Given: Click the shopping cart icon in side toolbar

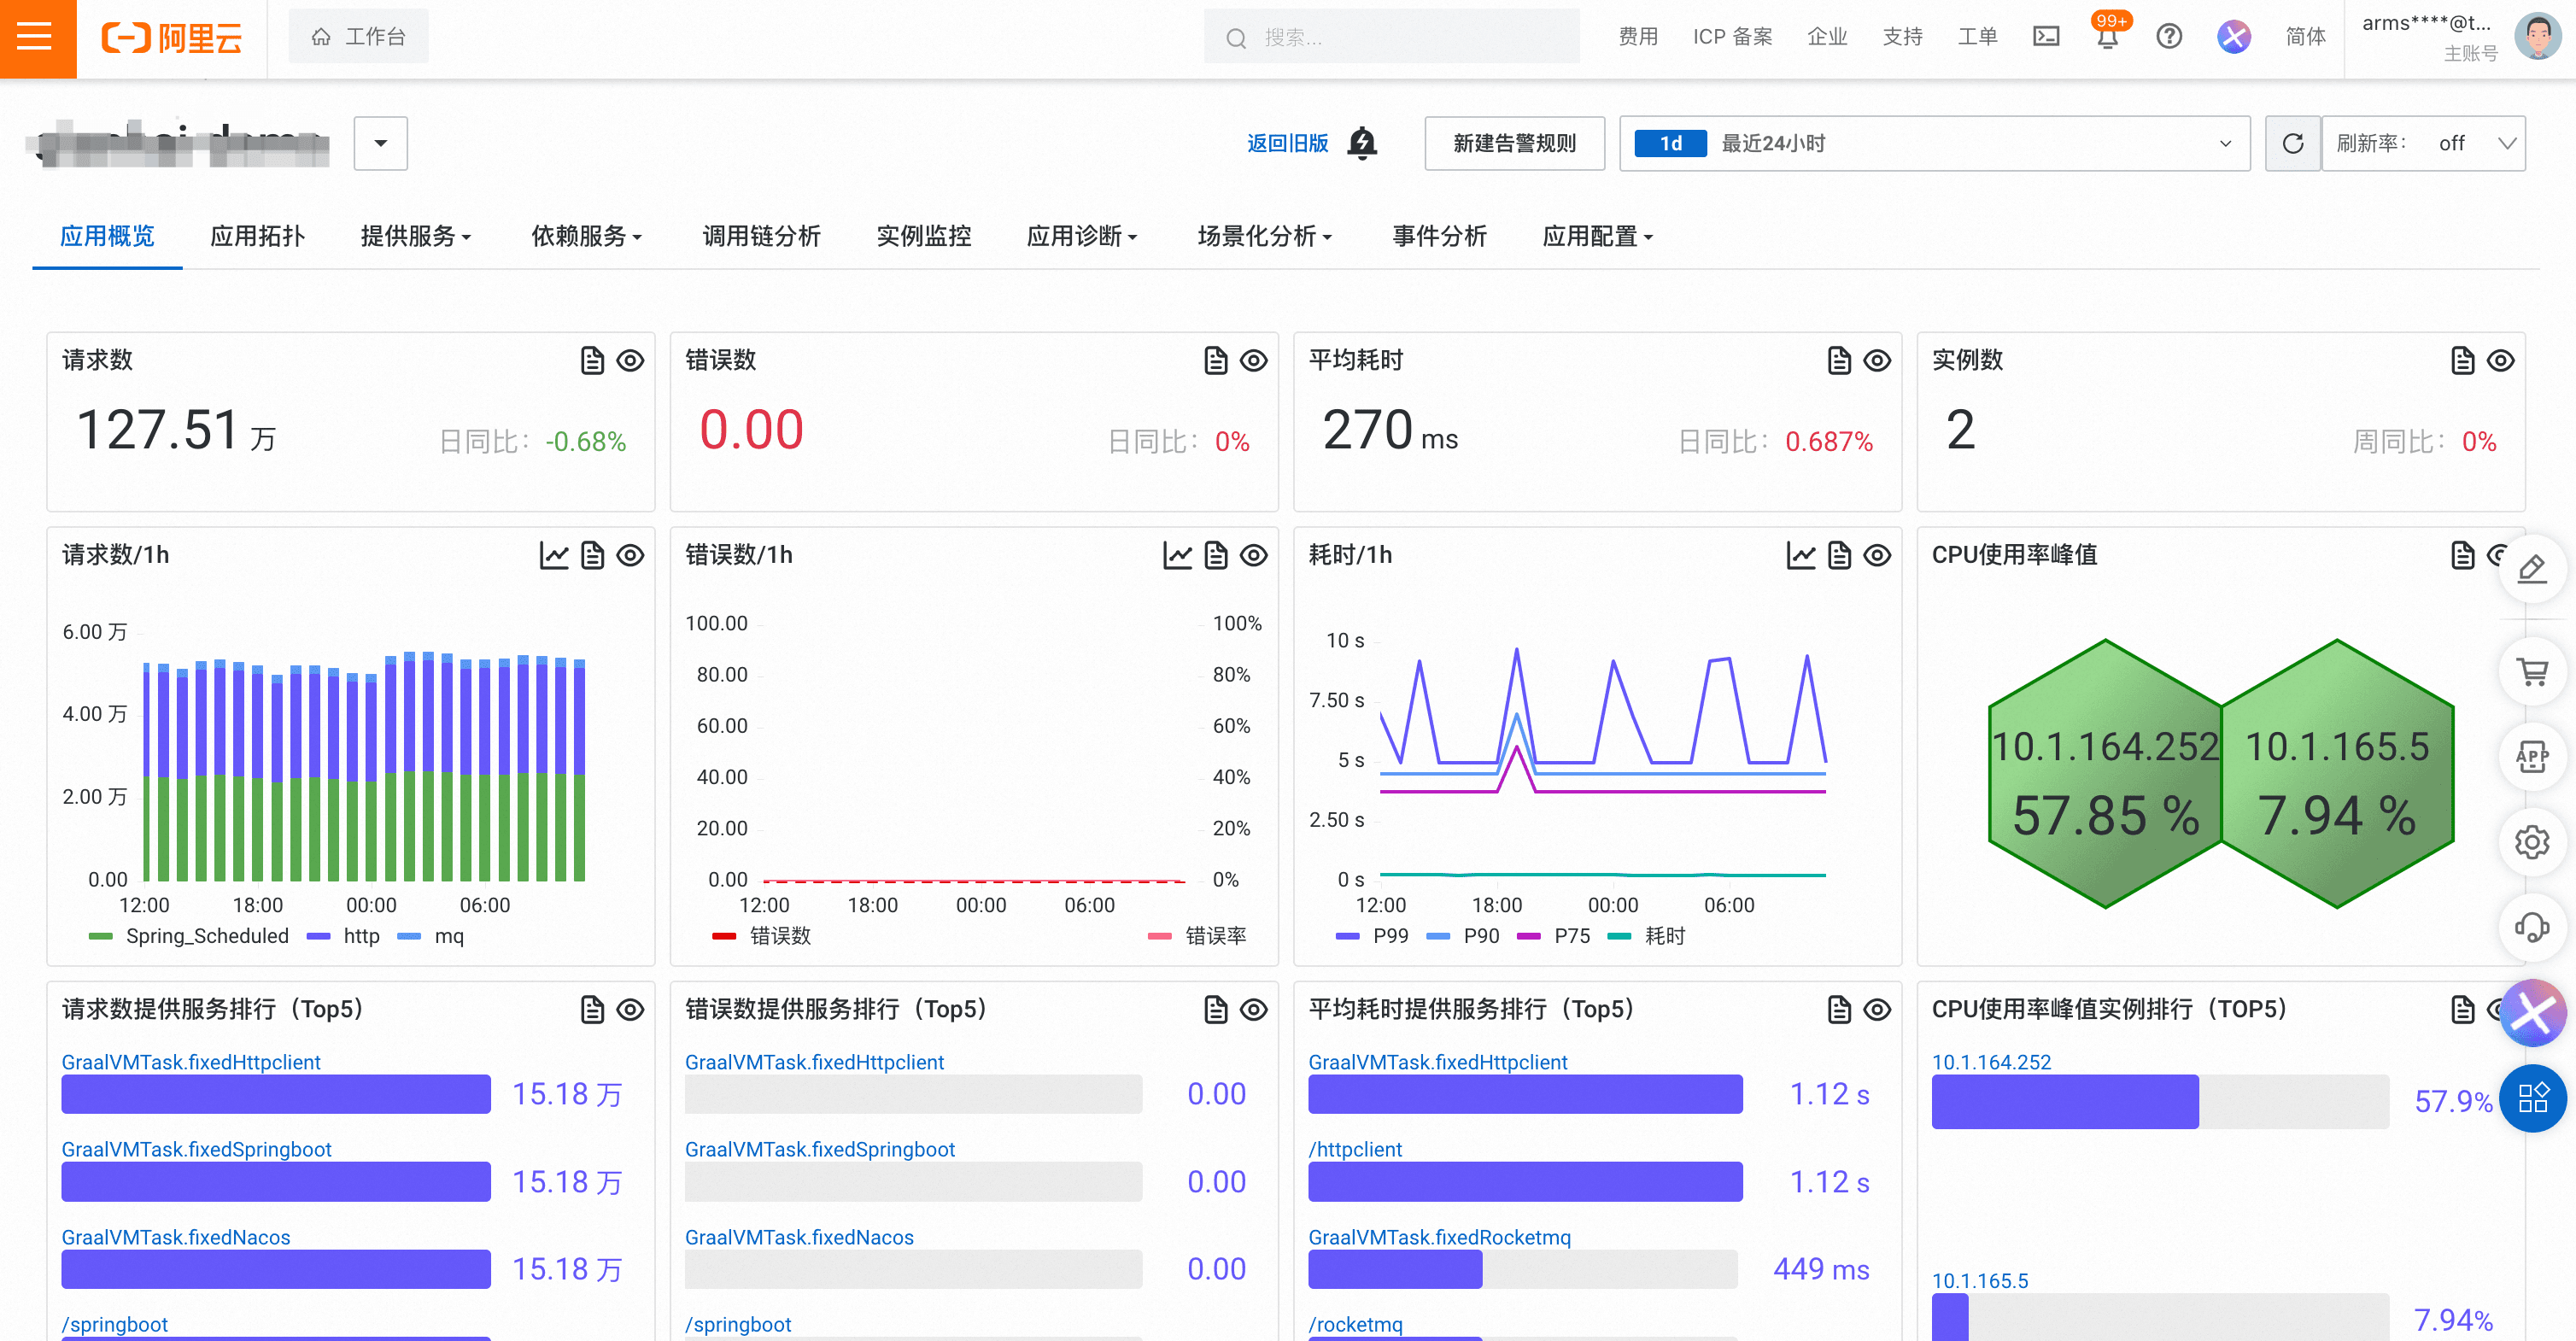Looking at the screenshot, I should (2532, 672).
